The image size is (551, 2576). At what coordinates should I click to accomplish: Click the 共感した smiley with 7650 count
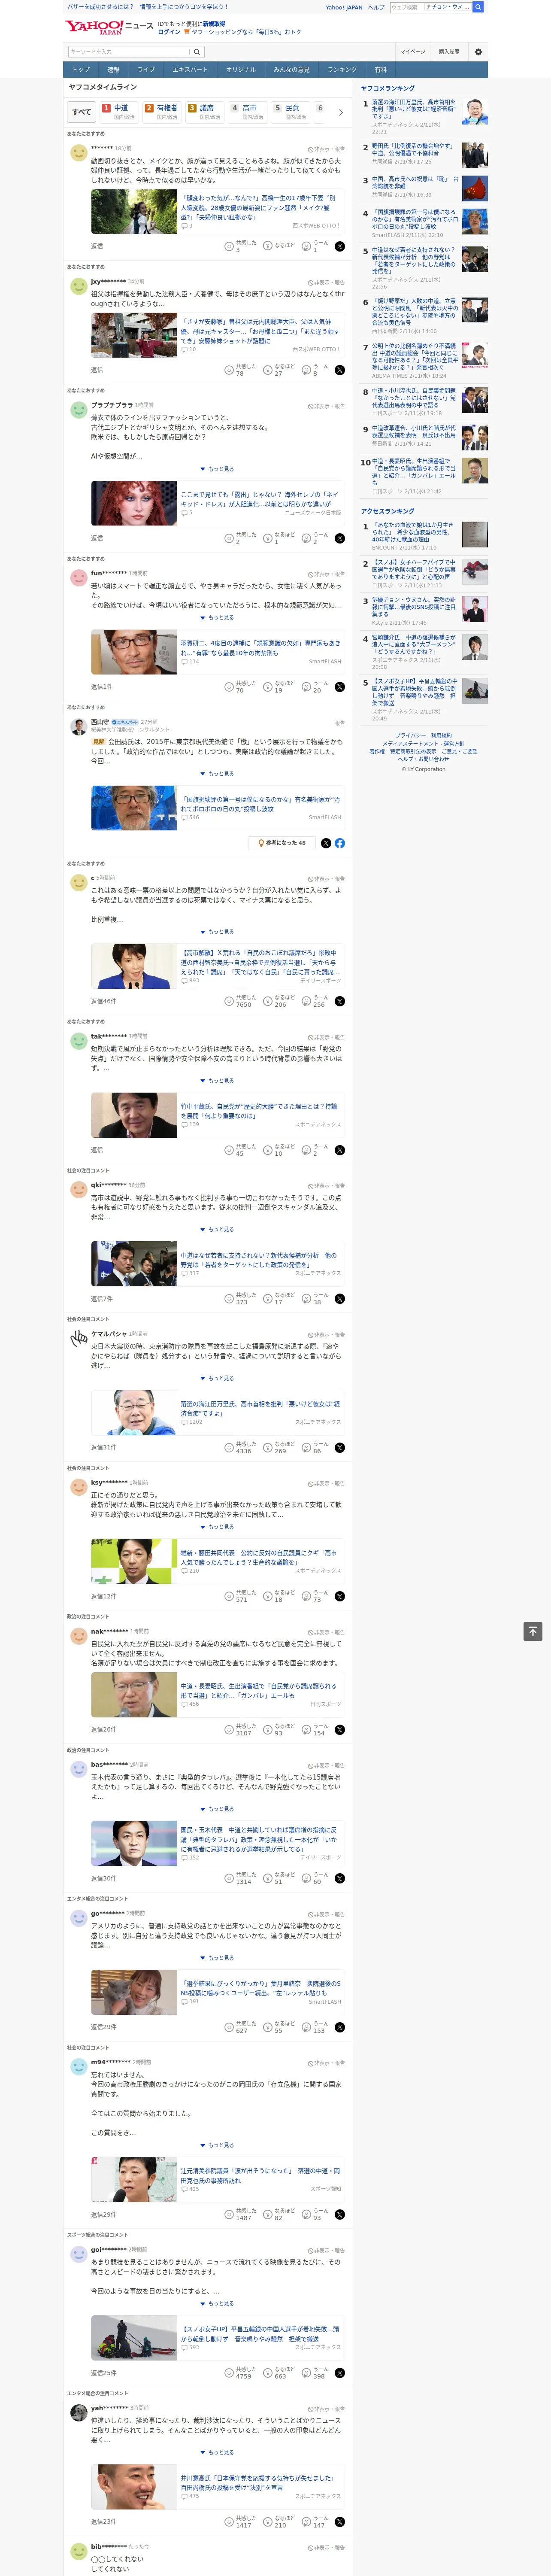tap(229, 1001)
